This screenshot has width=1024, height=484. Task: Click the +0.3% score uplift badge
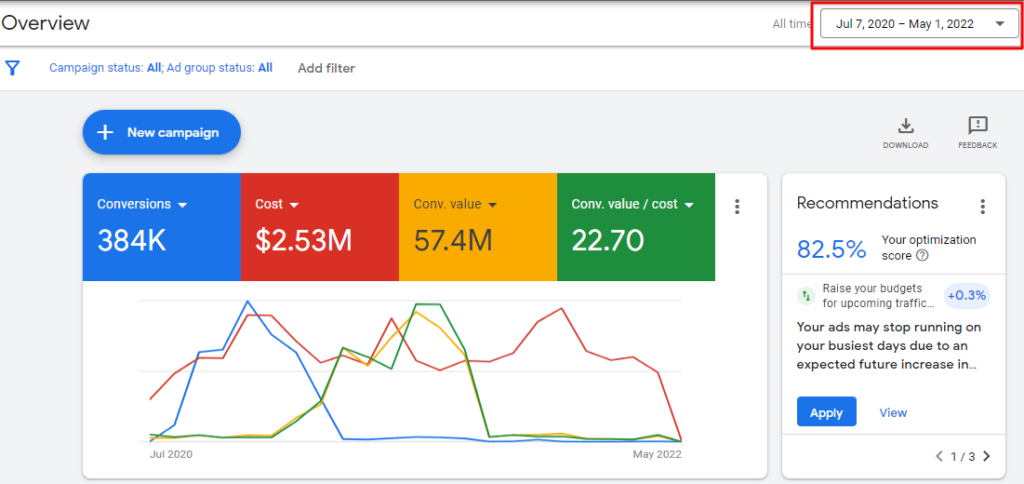tap(967, 296)
